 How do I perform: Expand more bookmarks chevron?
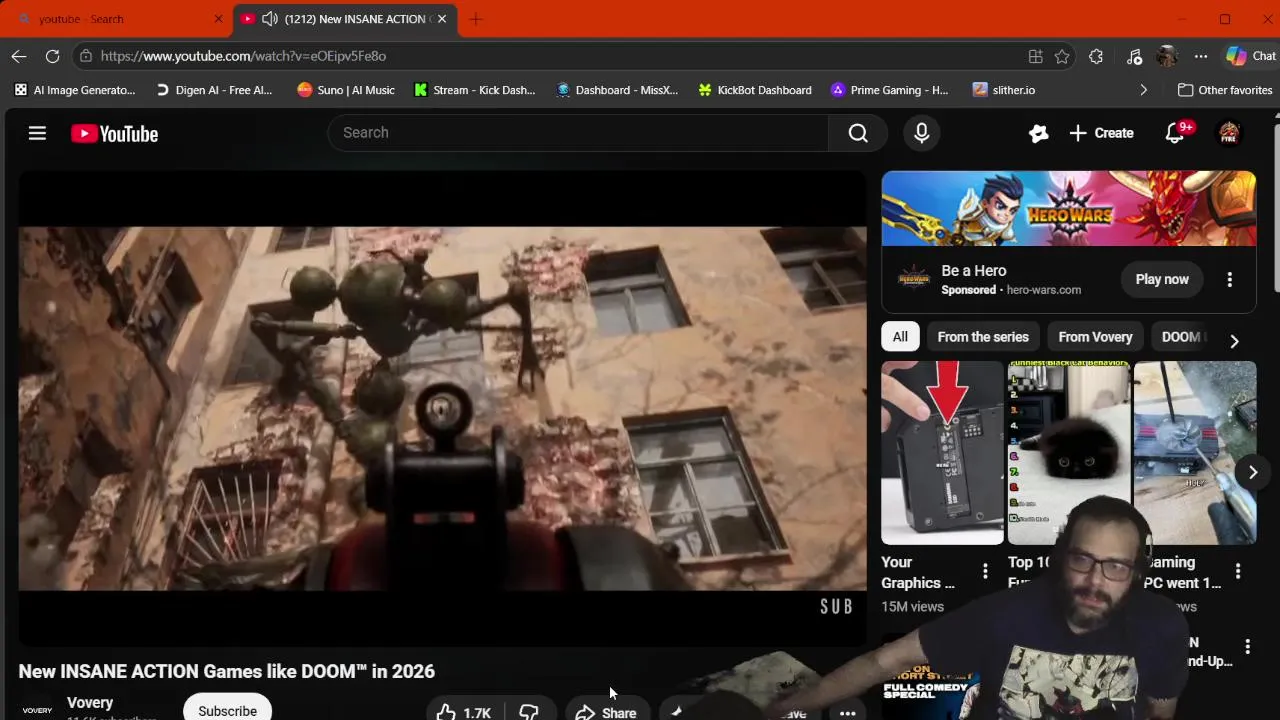(x=1143, y=90)
